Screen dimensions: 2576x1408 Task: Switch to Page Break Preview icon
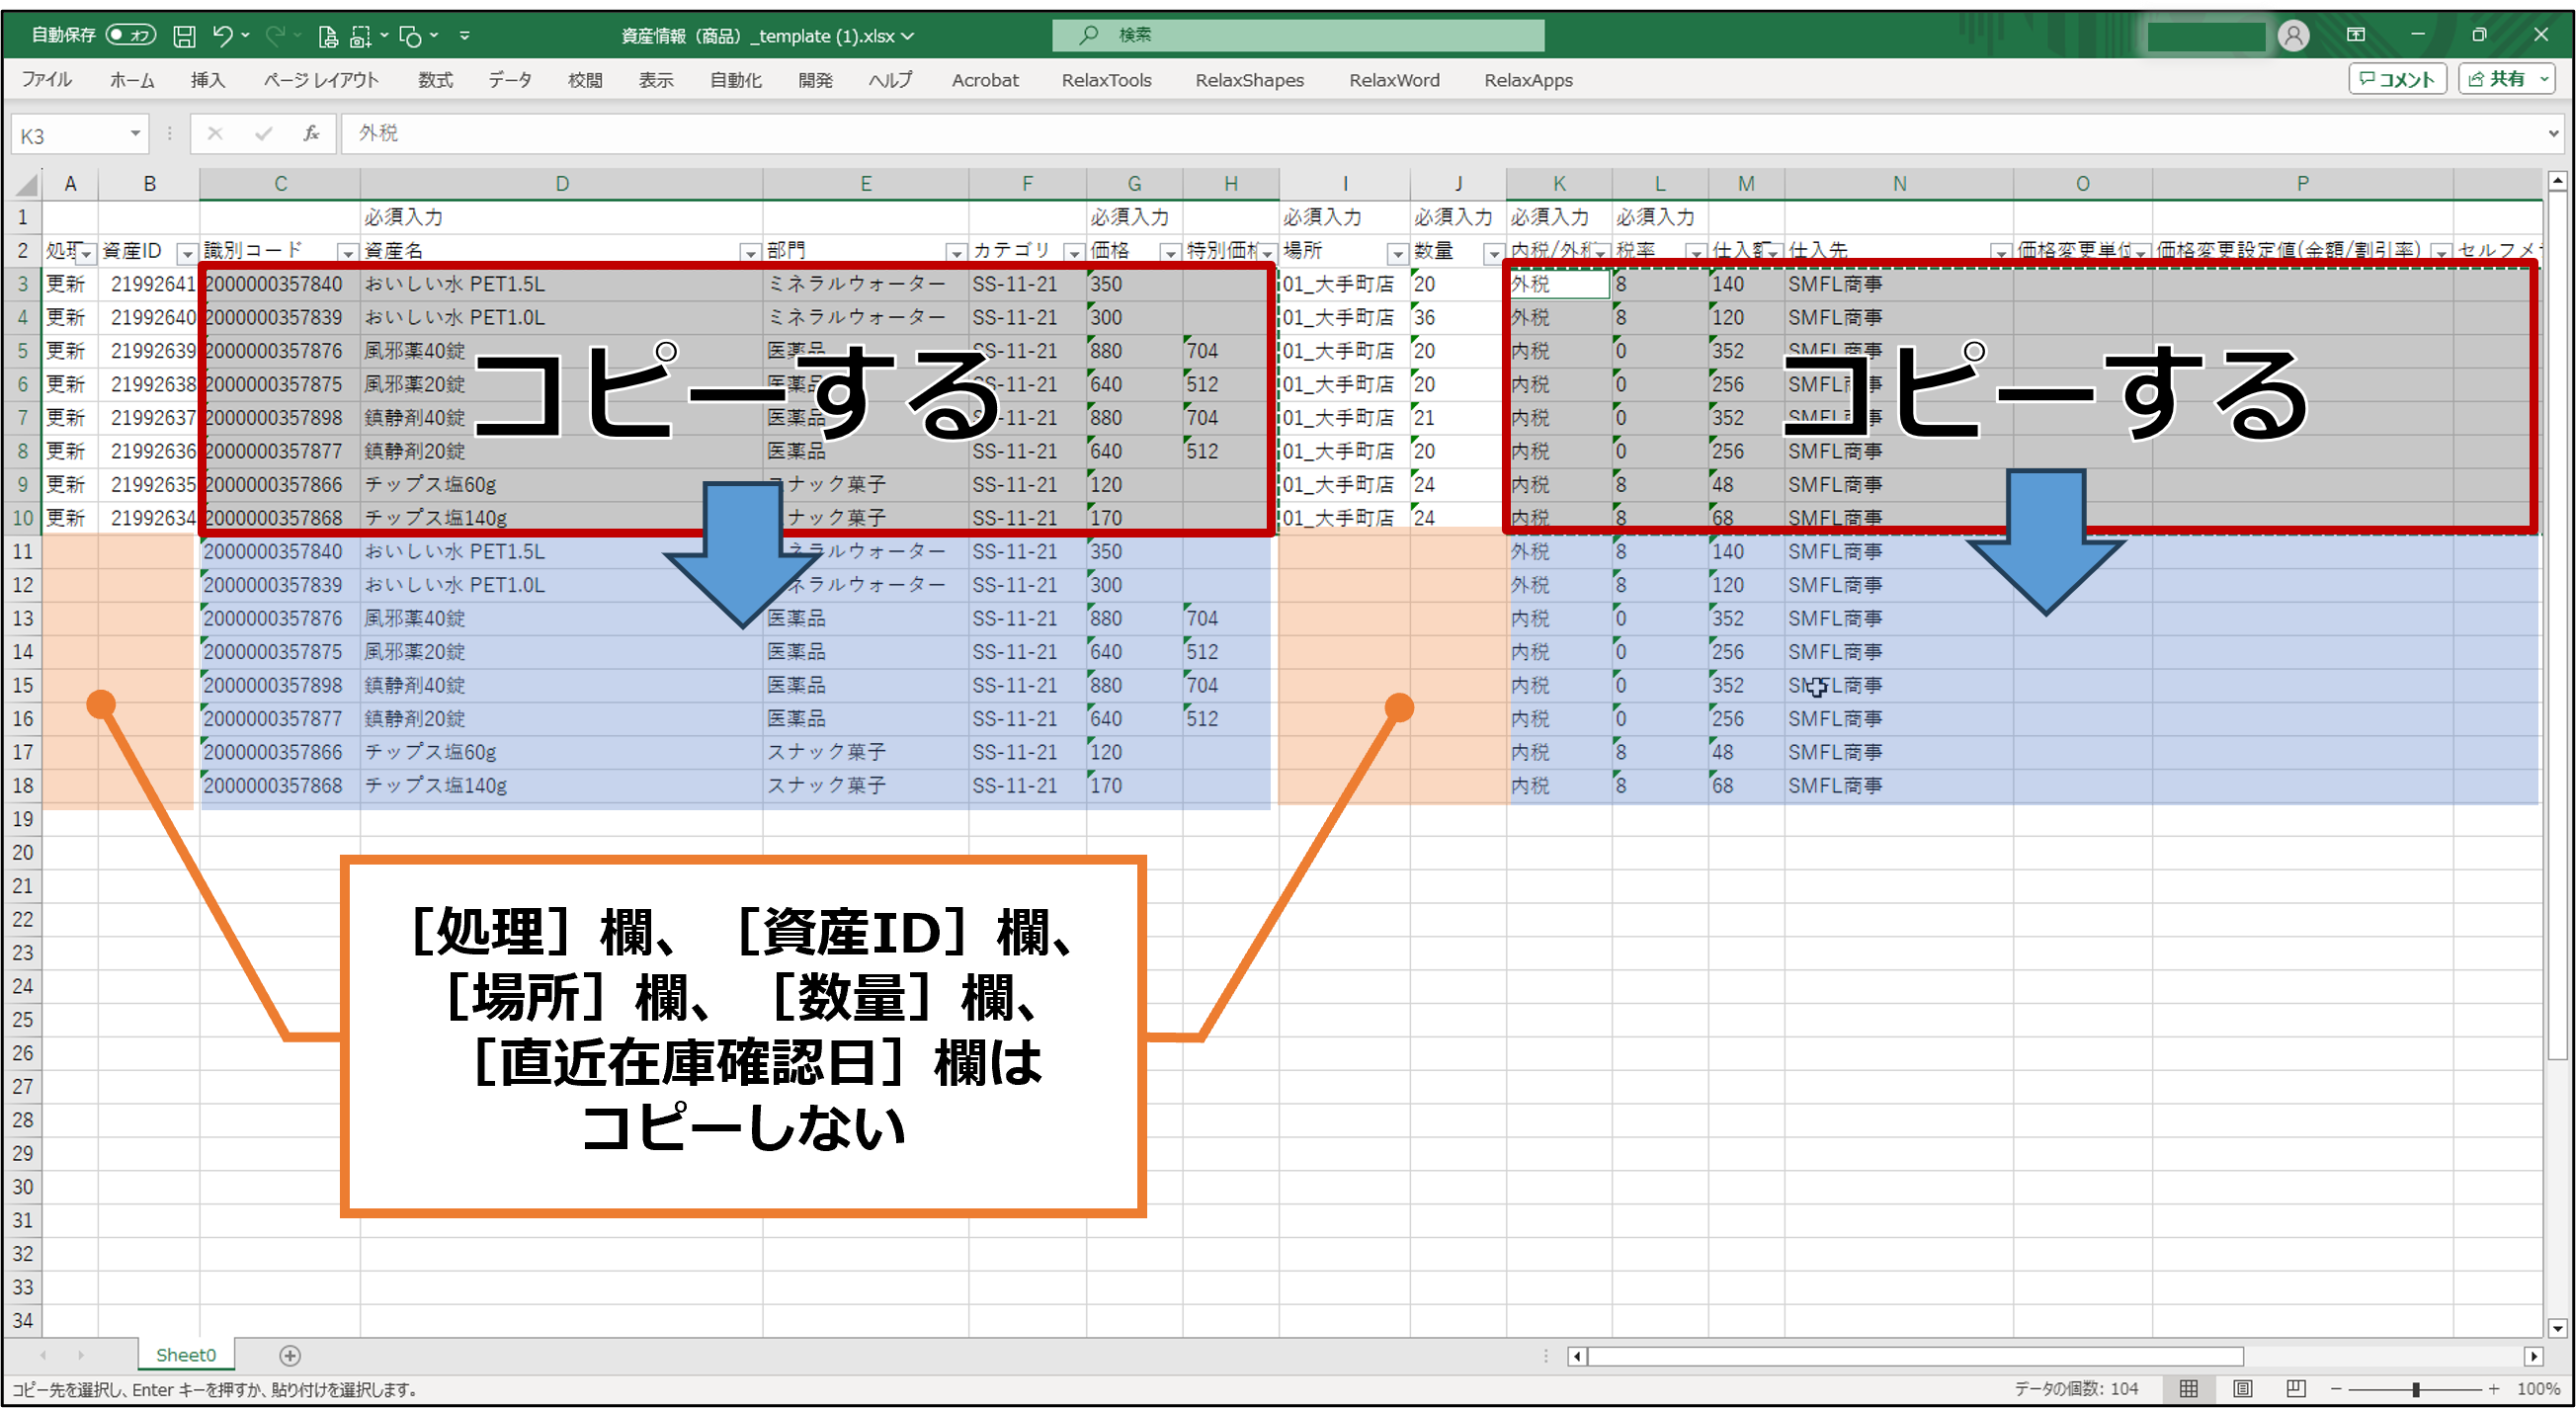coord(2295,1388)
